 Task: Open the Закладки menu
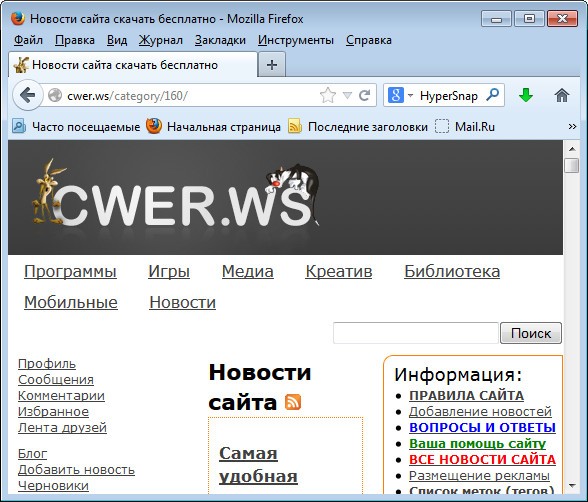pyautogui.click(x=220, y=40)
